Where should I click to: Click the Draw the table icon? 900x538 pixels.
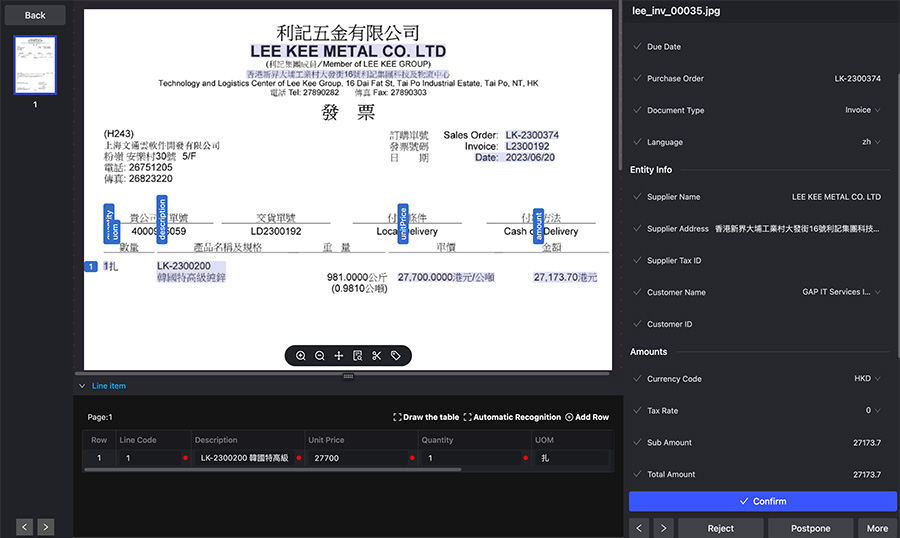(x=397, y=417)
